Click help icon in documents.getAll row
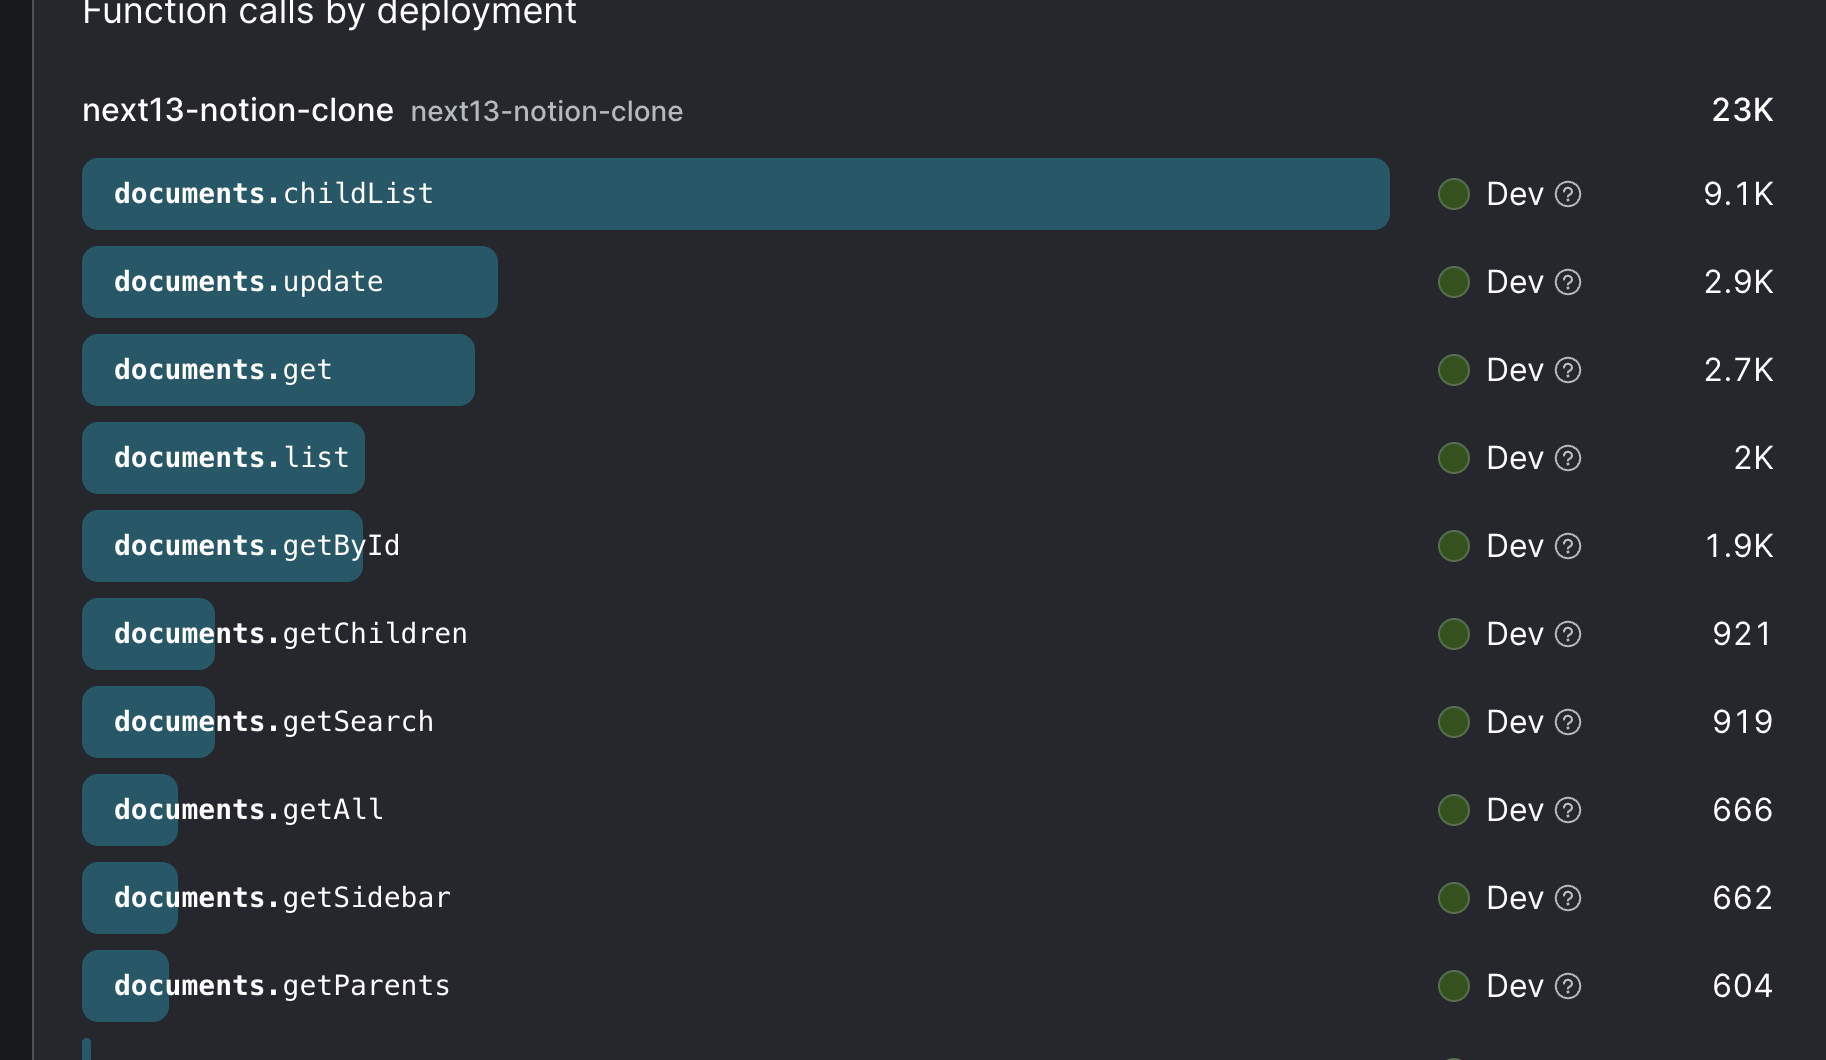Viewport: 1826px width, 1060px height. [x=1568, y=810]
